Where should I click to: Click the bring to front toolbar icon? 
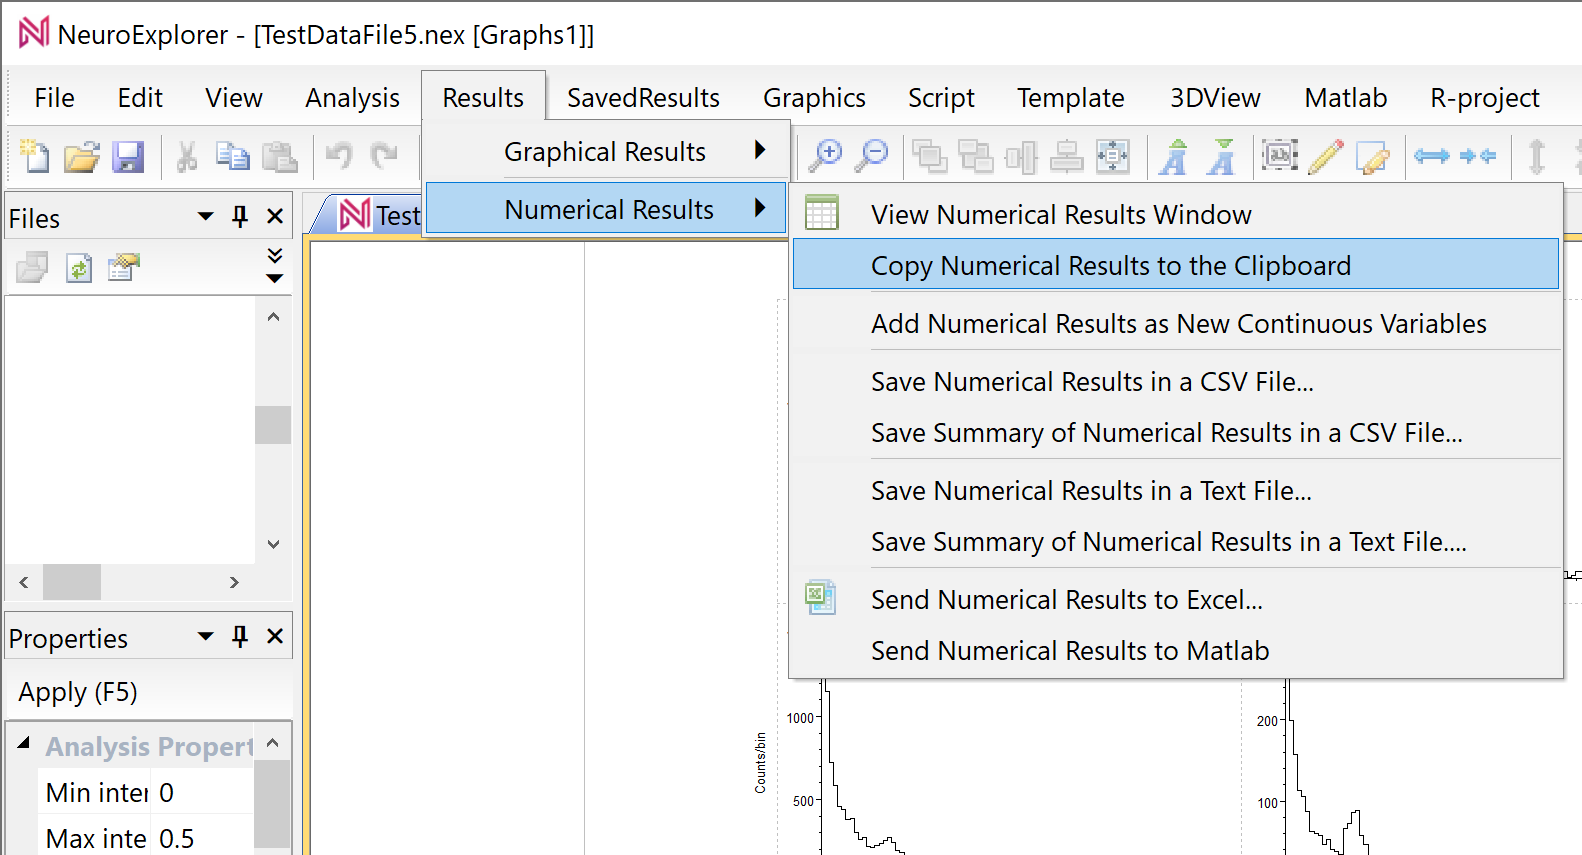pyautogui.click(x=930, y=156)
